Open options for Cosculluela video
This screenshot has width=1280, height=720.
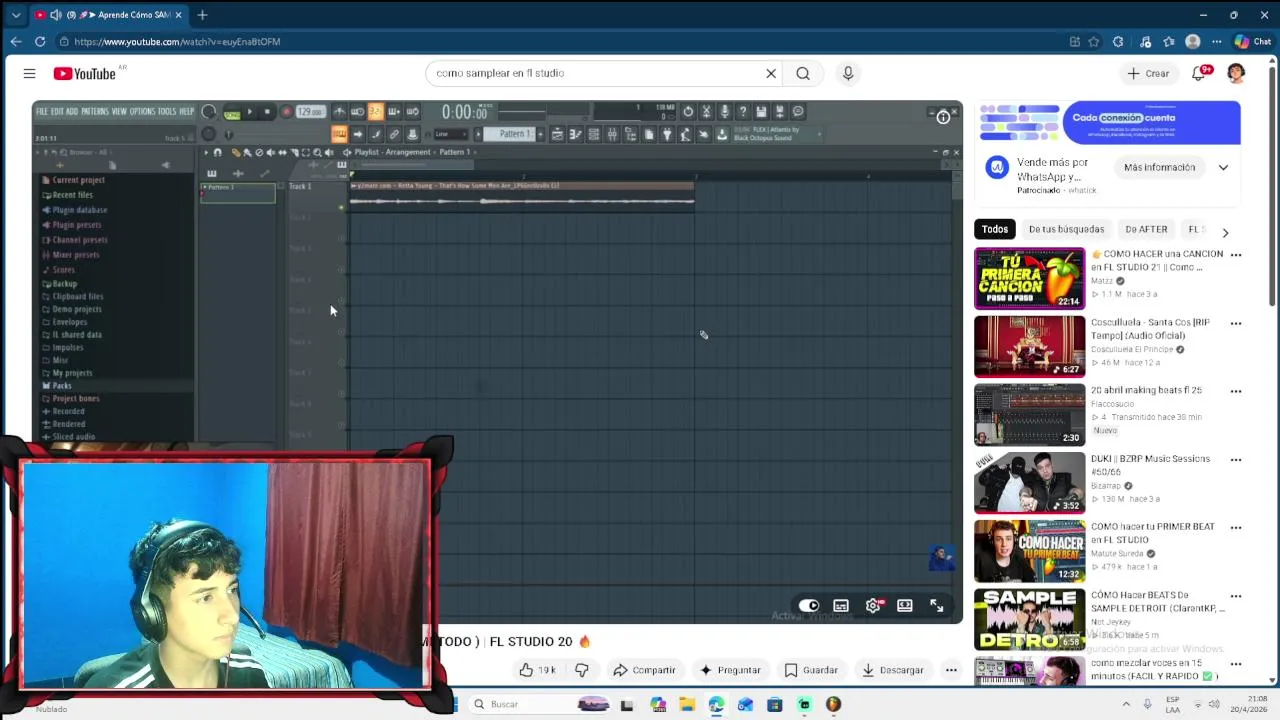pos(1236,323)
